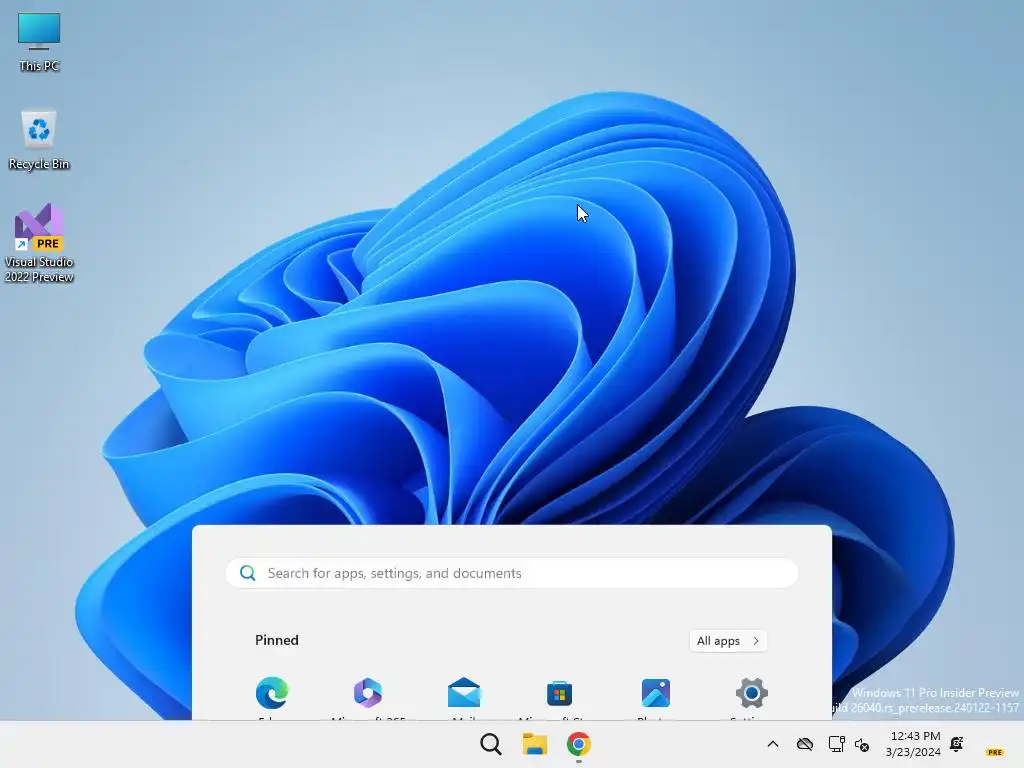
Task: Click the Start menu search field
Action: click(512, 573)
